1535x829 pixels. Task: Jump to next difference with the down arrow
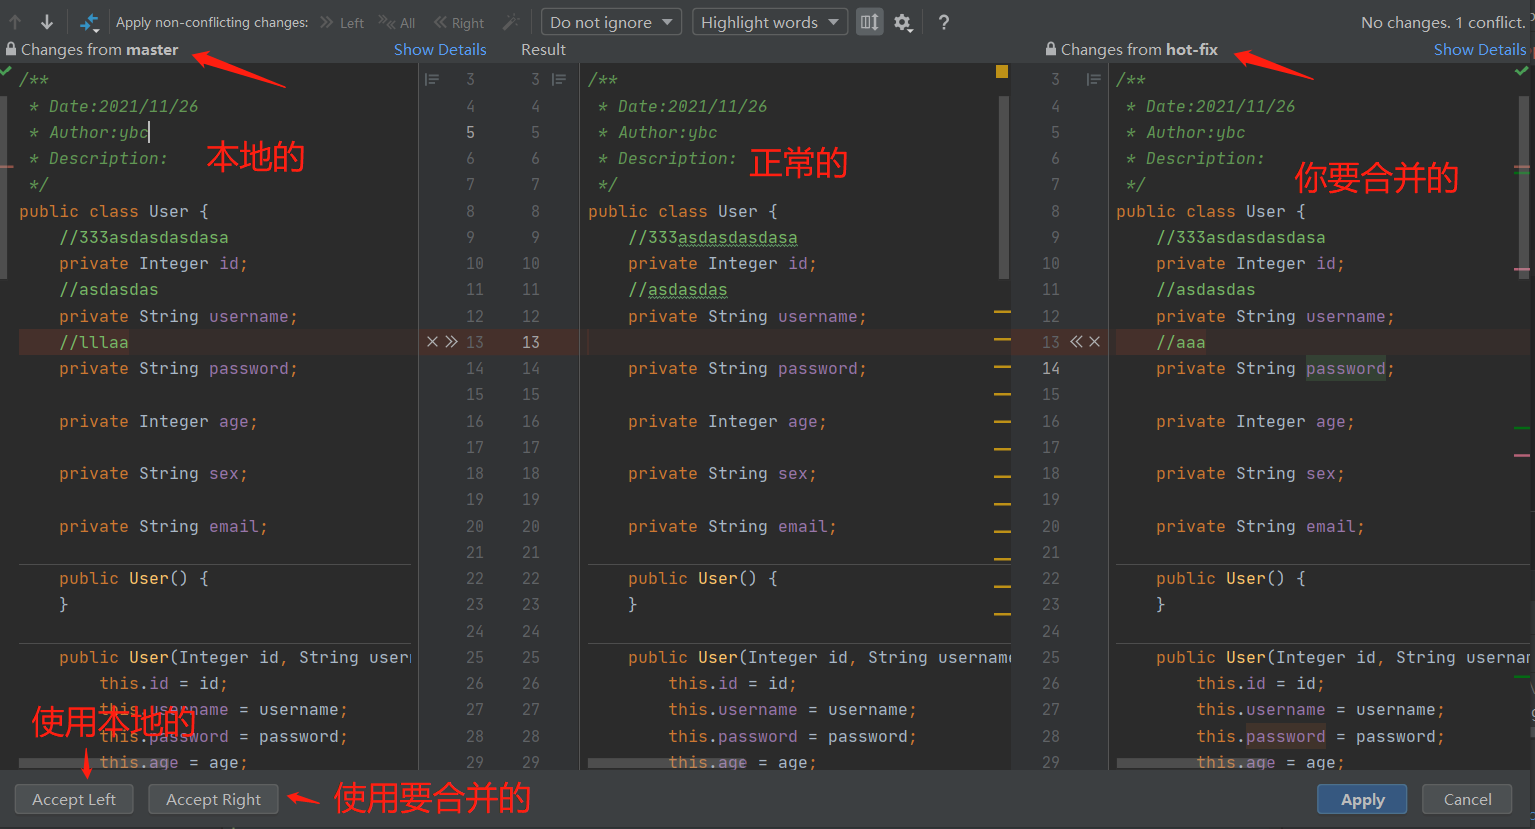(47, 22)
